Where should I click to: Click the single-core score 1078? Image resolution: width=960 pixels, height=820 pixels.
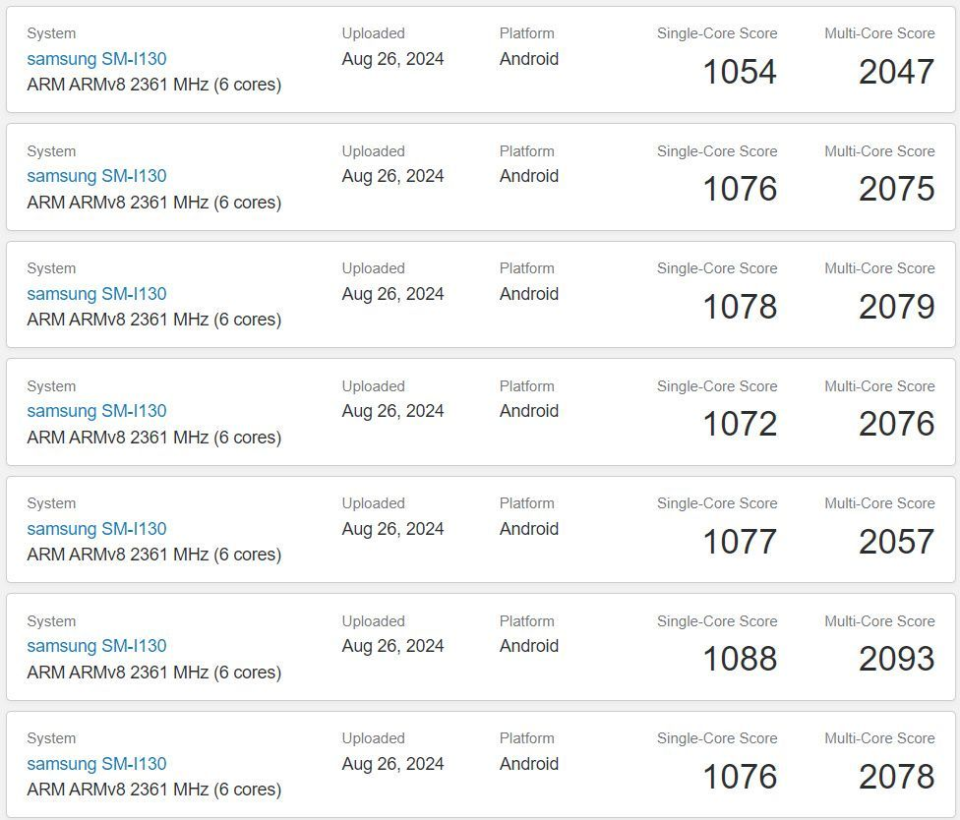(x=739, y=307)
